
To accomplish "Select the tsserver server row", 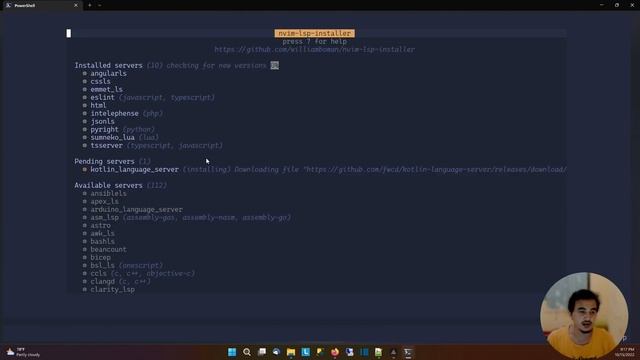I will [153, 145].
